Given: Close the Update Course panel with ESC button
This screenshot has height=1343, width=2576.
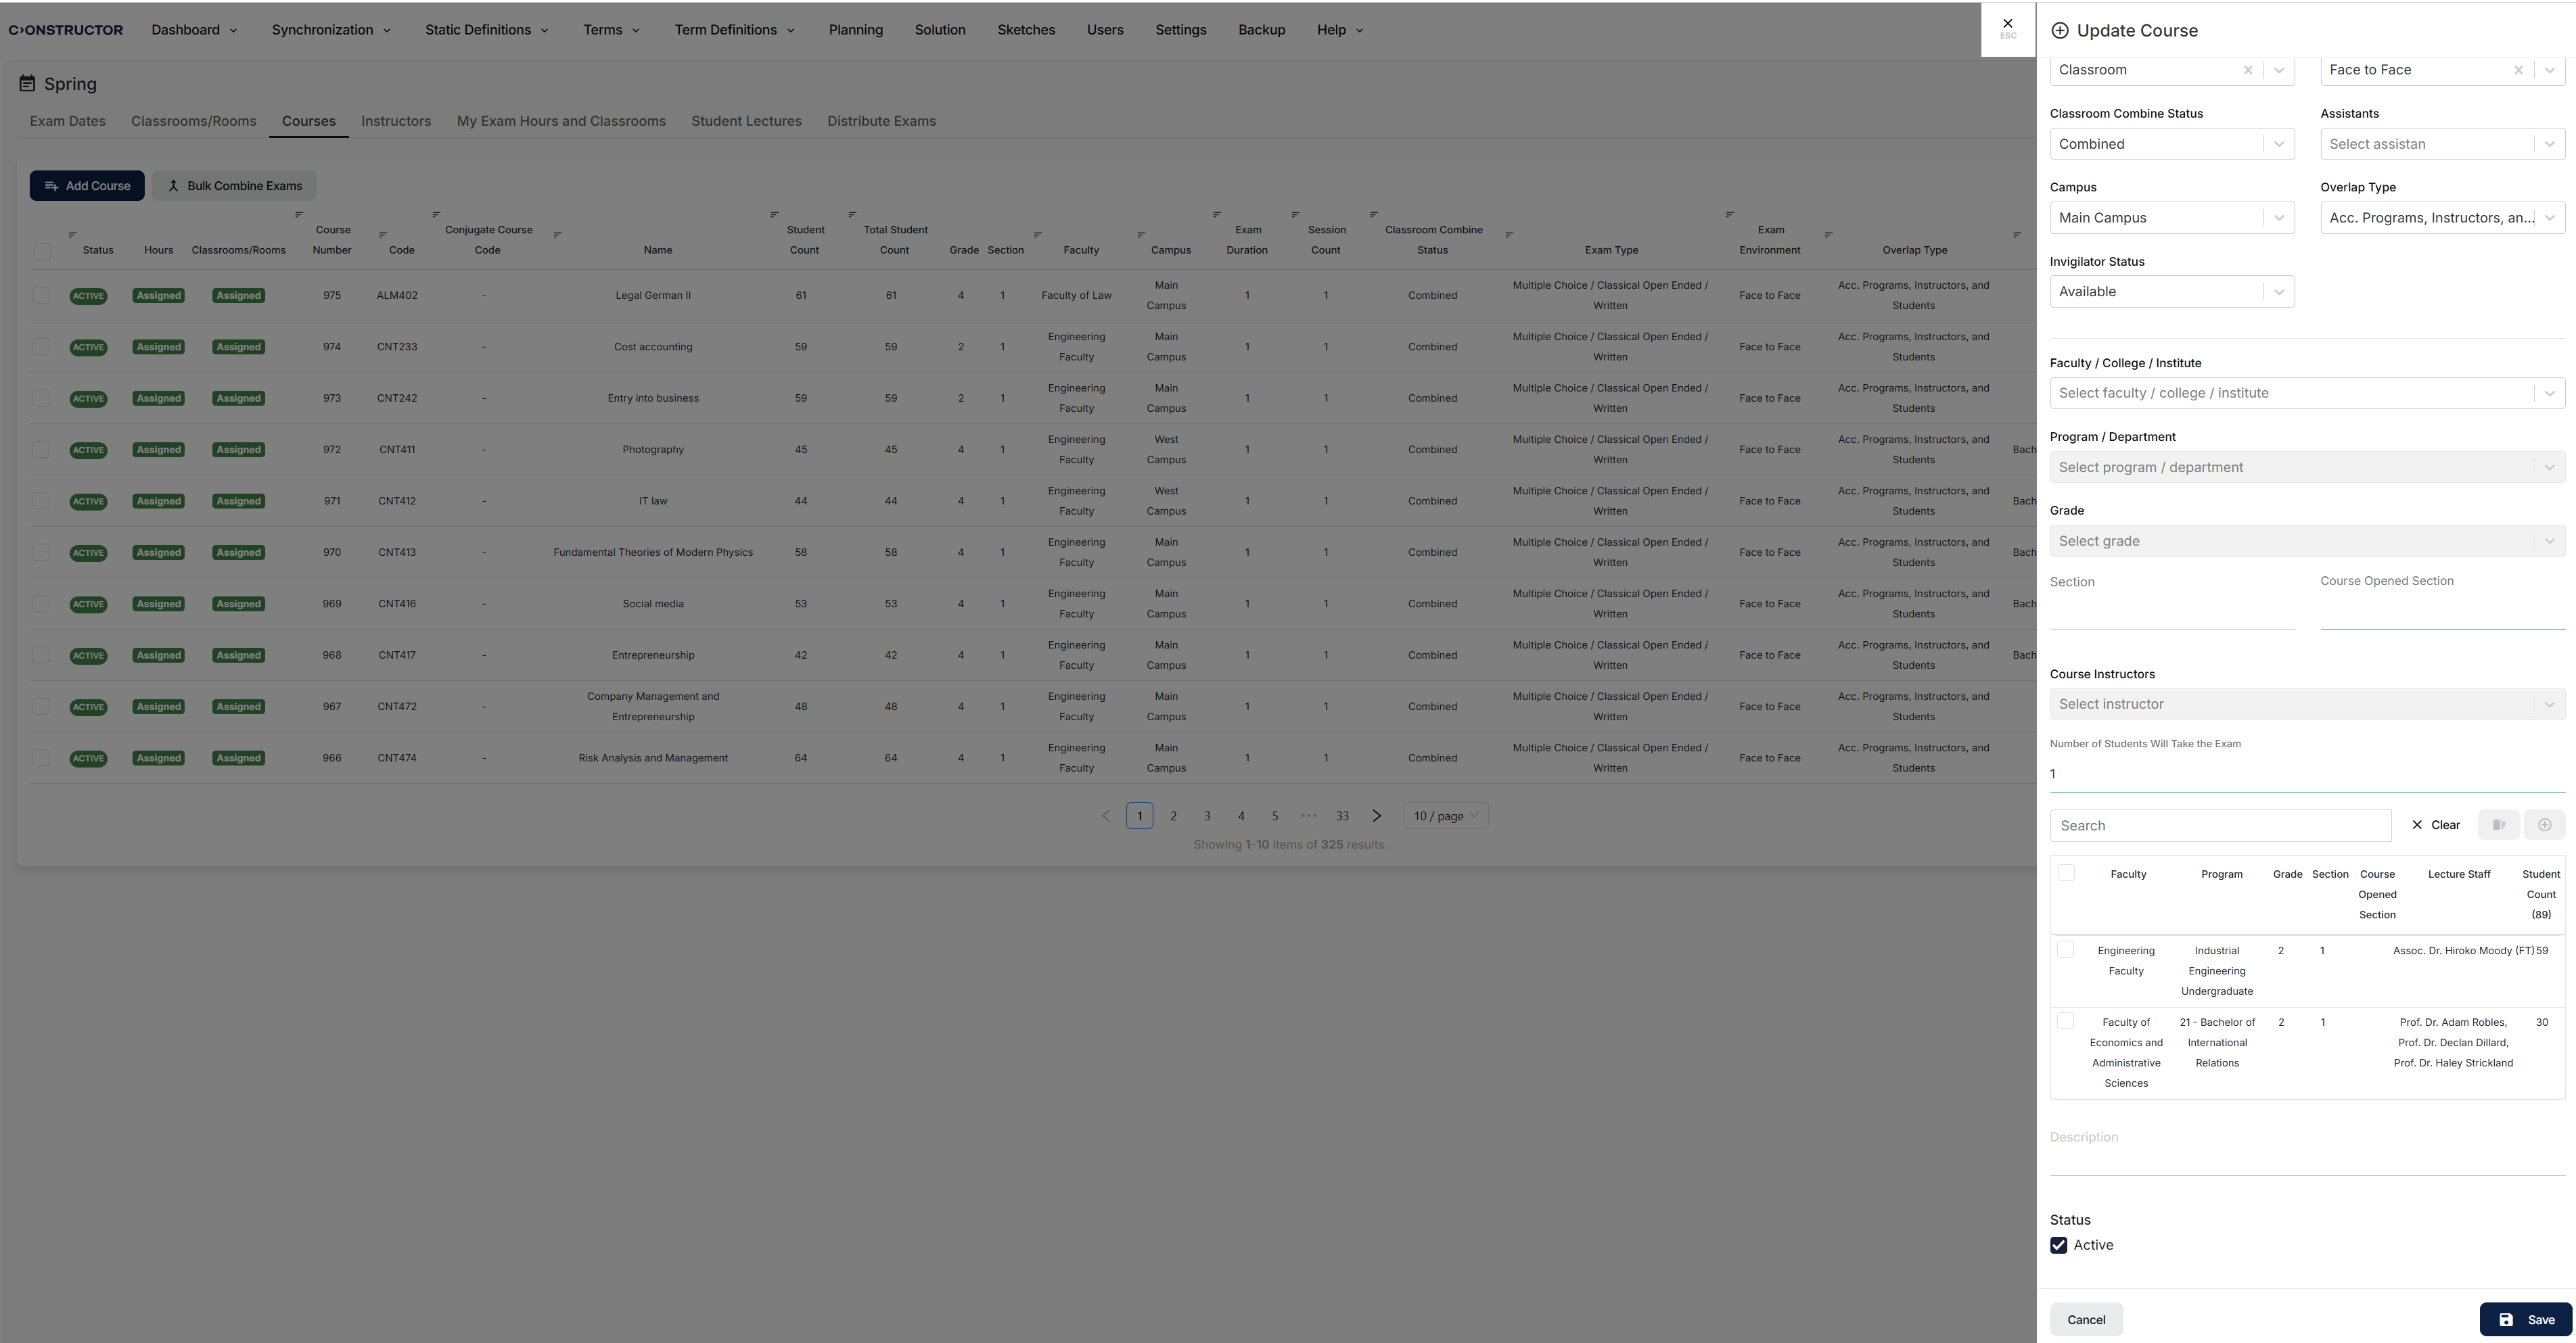Looking at the screenshot, I should click(2007, 28).
